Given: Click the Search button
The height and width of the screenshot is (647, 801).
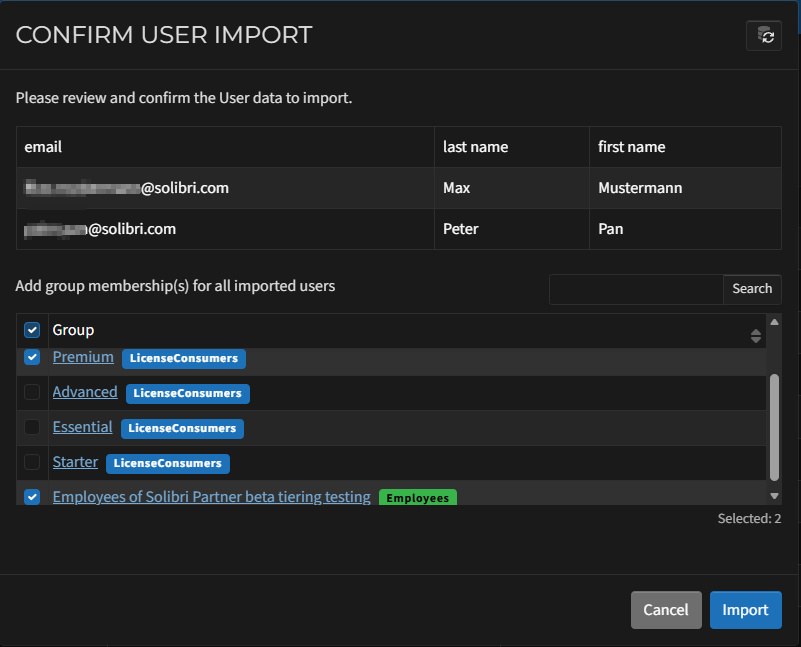Looking at the screenshot, I should pos(752,289).
